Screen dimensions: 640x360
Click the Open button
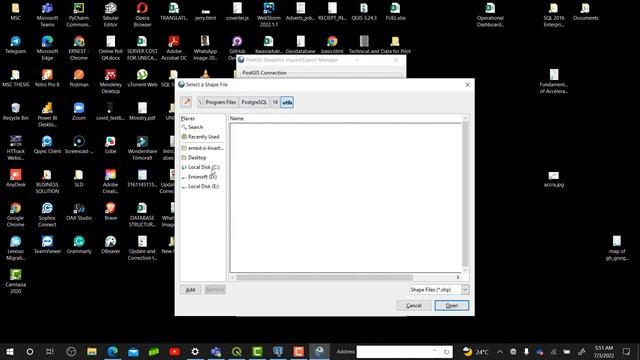coord(451,305)
